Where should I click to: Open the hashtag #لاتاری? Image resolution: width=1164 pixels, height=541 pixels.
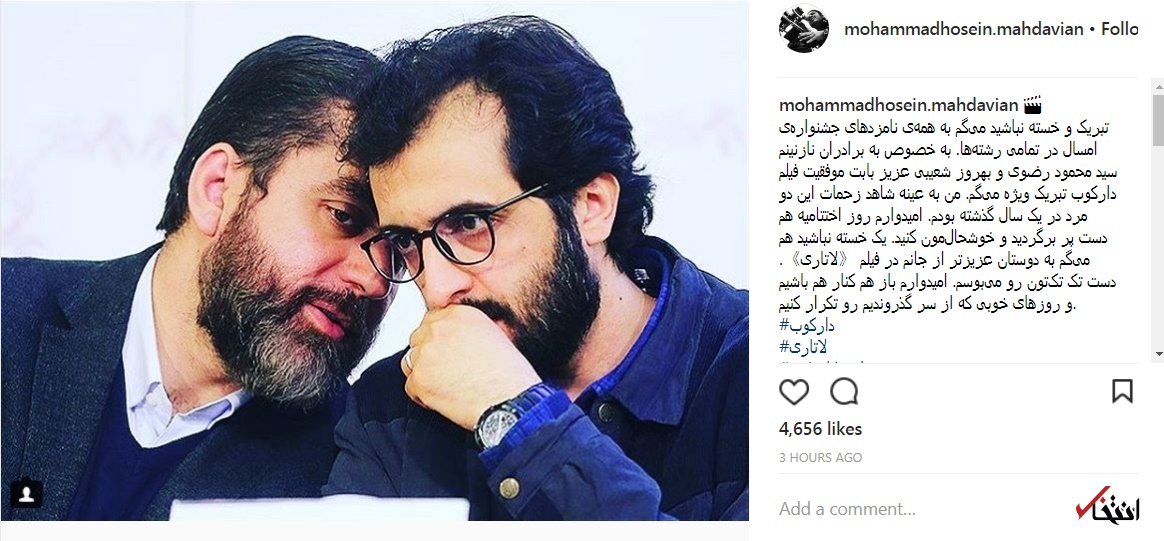coord(803,346)
